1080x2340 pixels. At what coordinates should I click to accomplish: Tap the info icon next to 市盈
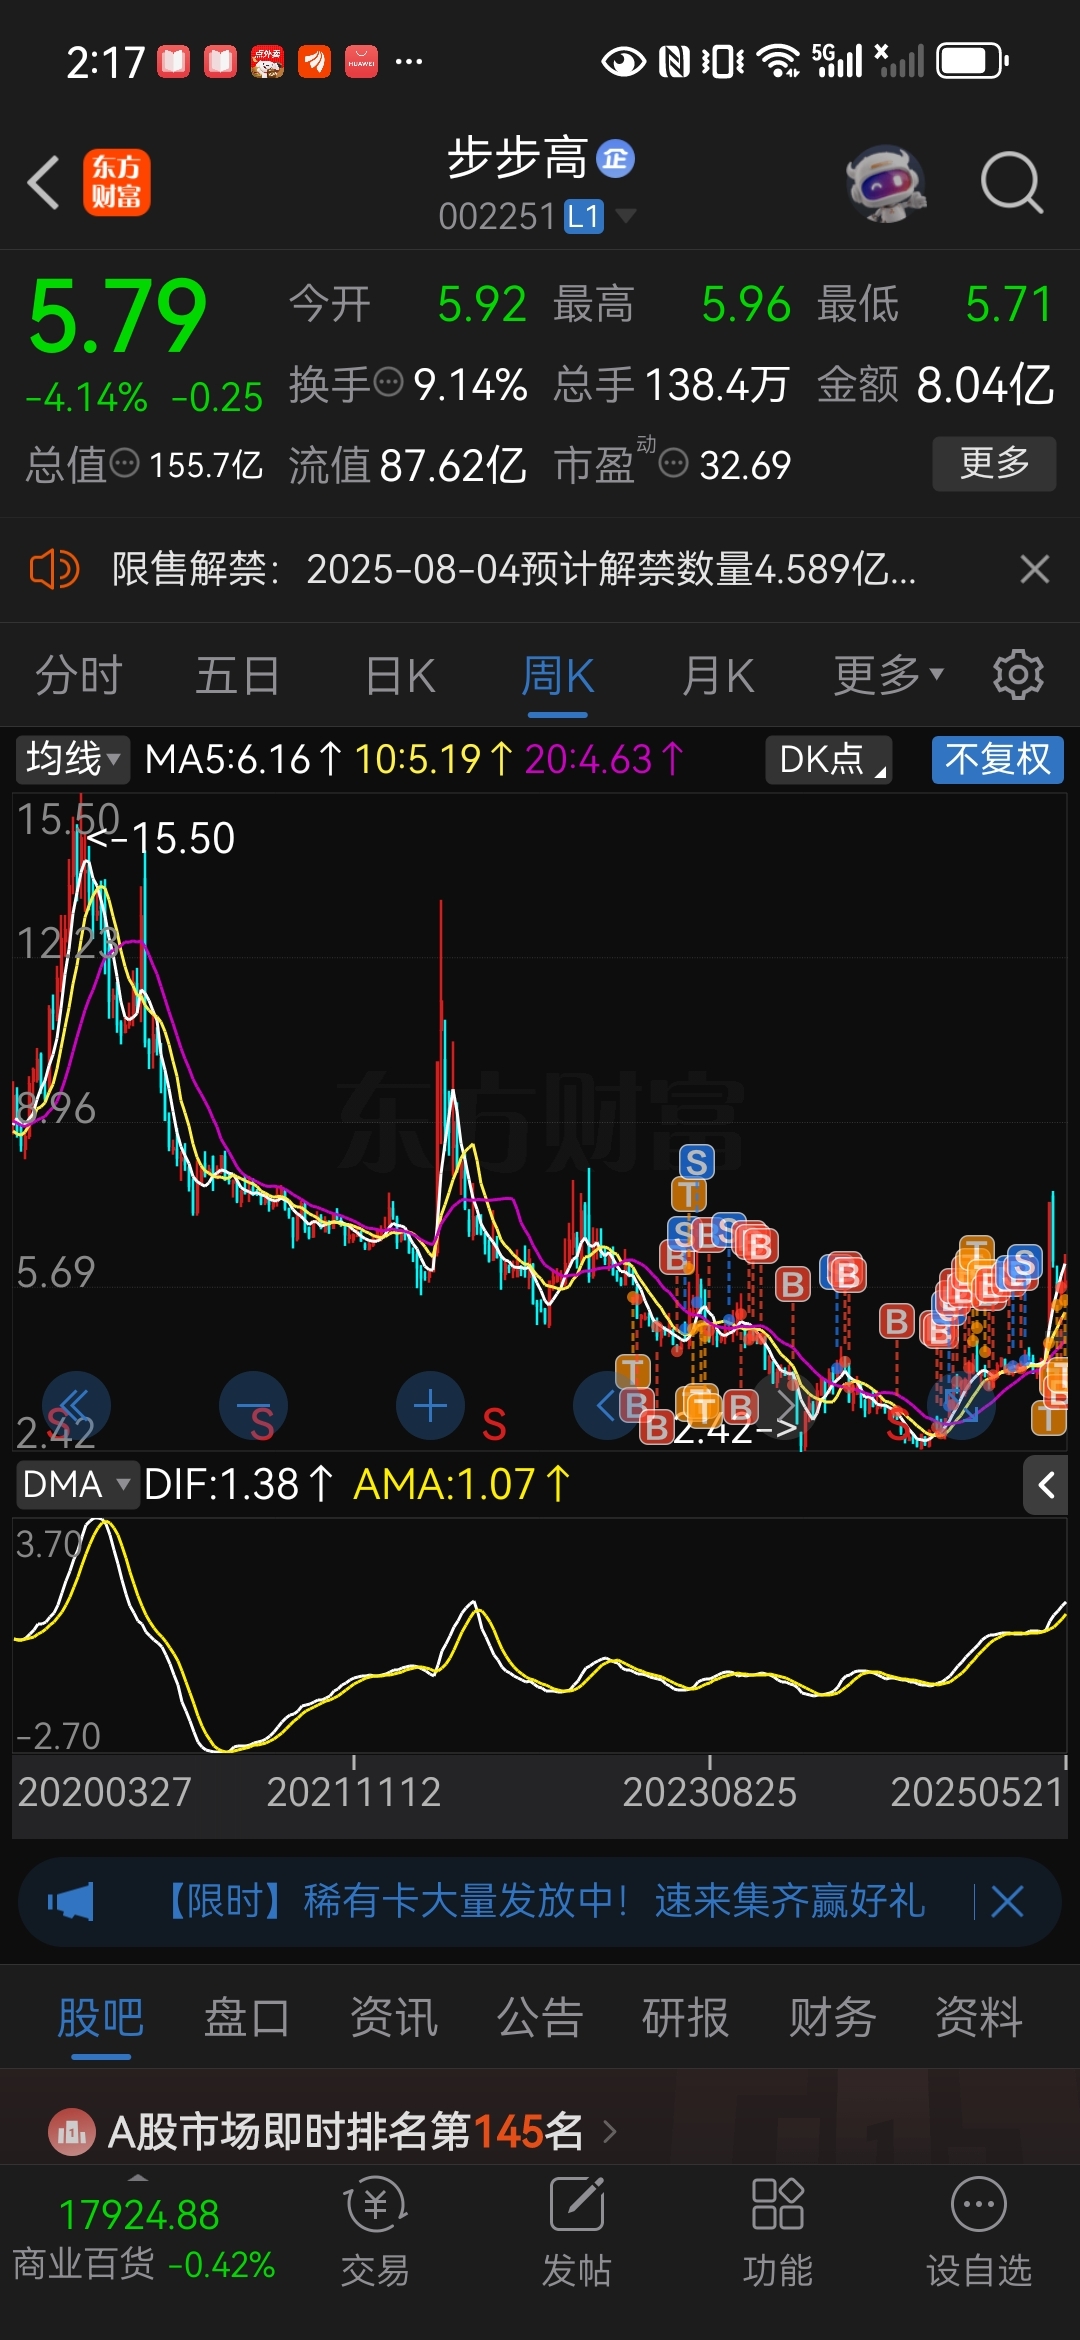(x=674, y=464)
